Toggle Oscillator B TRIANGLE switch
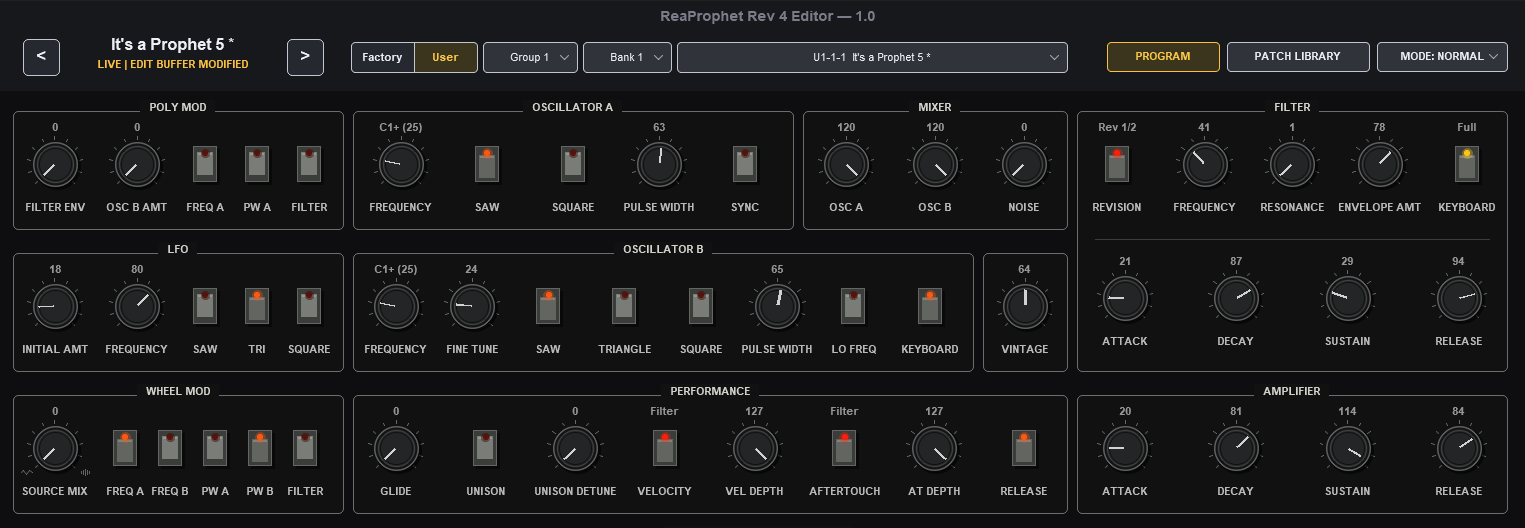Screen dimensions: 1525x528 point(624,305)
